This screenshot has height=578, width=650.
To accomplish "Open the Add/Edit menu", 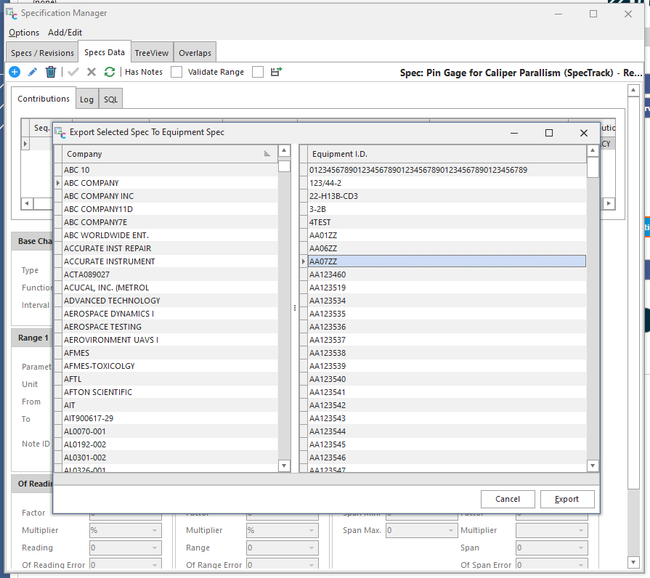I will click(x=65, y=33).
